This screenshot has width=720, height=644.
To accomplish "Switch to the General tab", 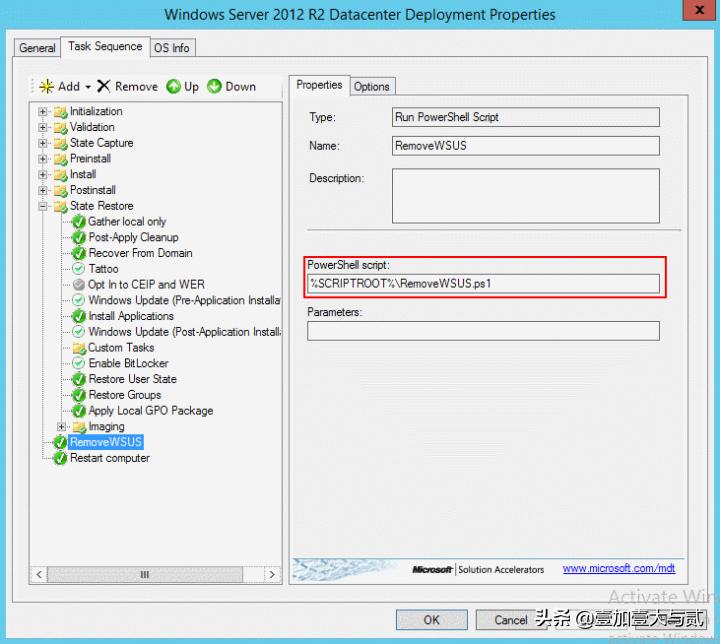I will click(37, 48).
